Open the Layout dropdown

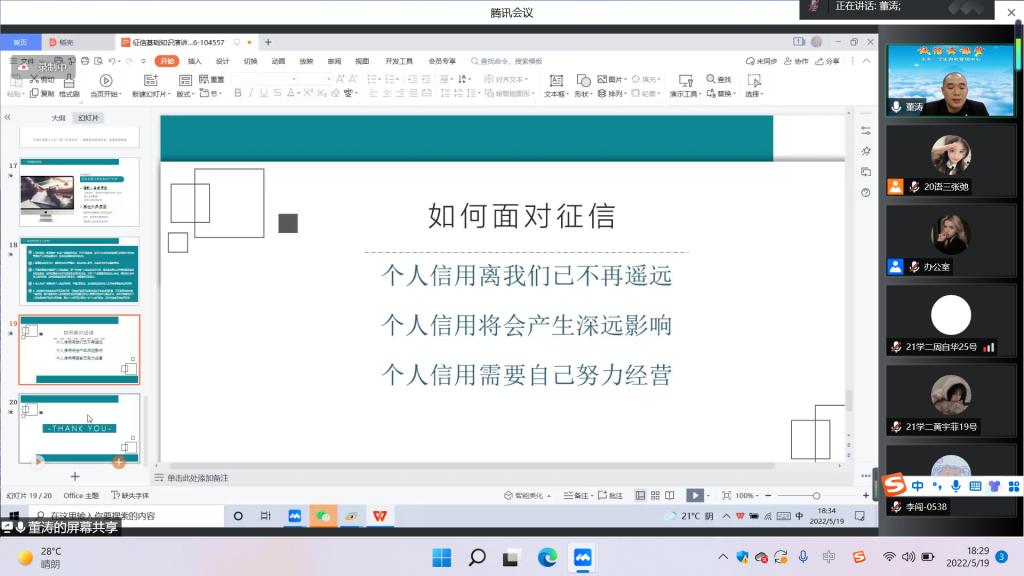coord(185,94)
